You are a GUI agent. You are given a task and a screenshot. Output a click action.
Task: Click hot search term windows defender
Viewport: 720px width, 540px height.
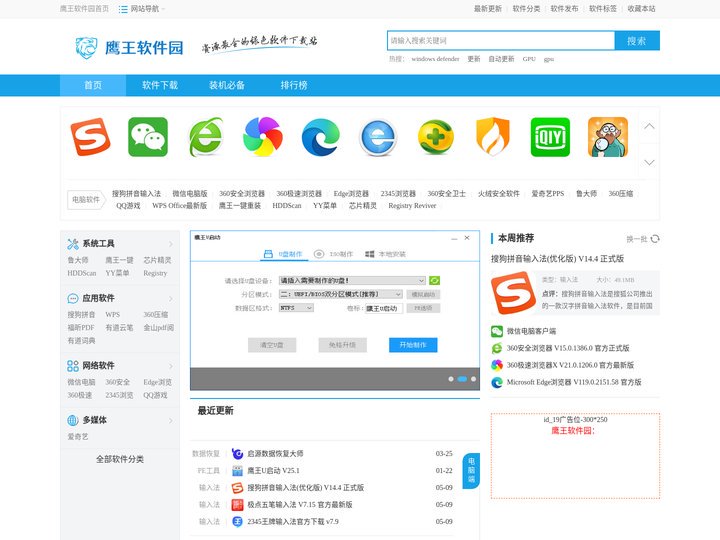coord(435,59)
